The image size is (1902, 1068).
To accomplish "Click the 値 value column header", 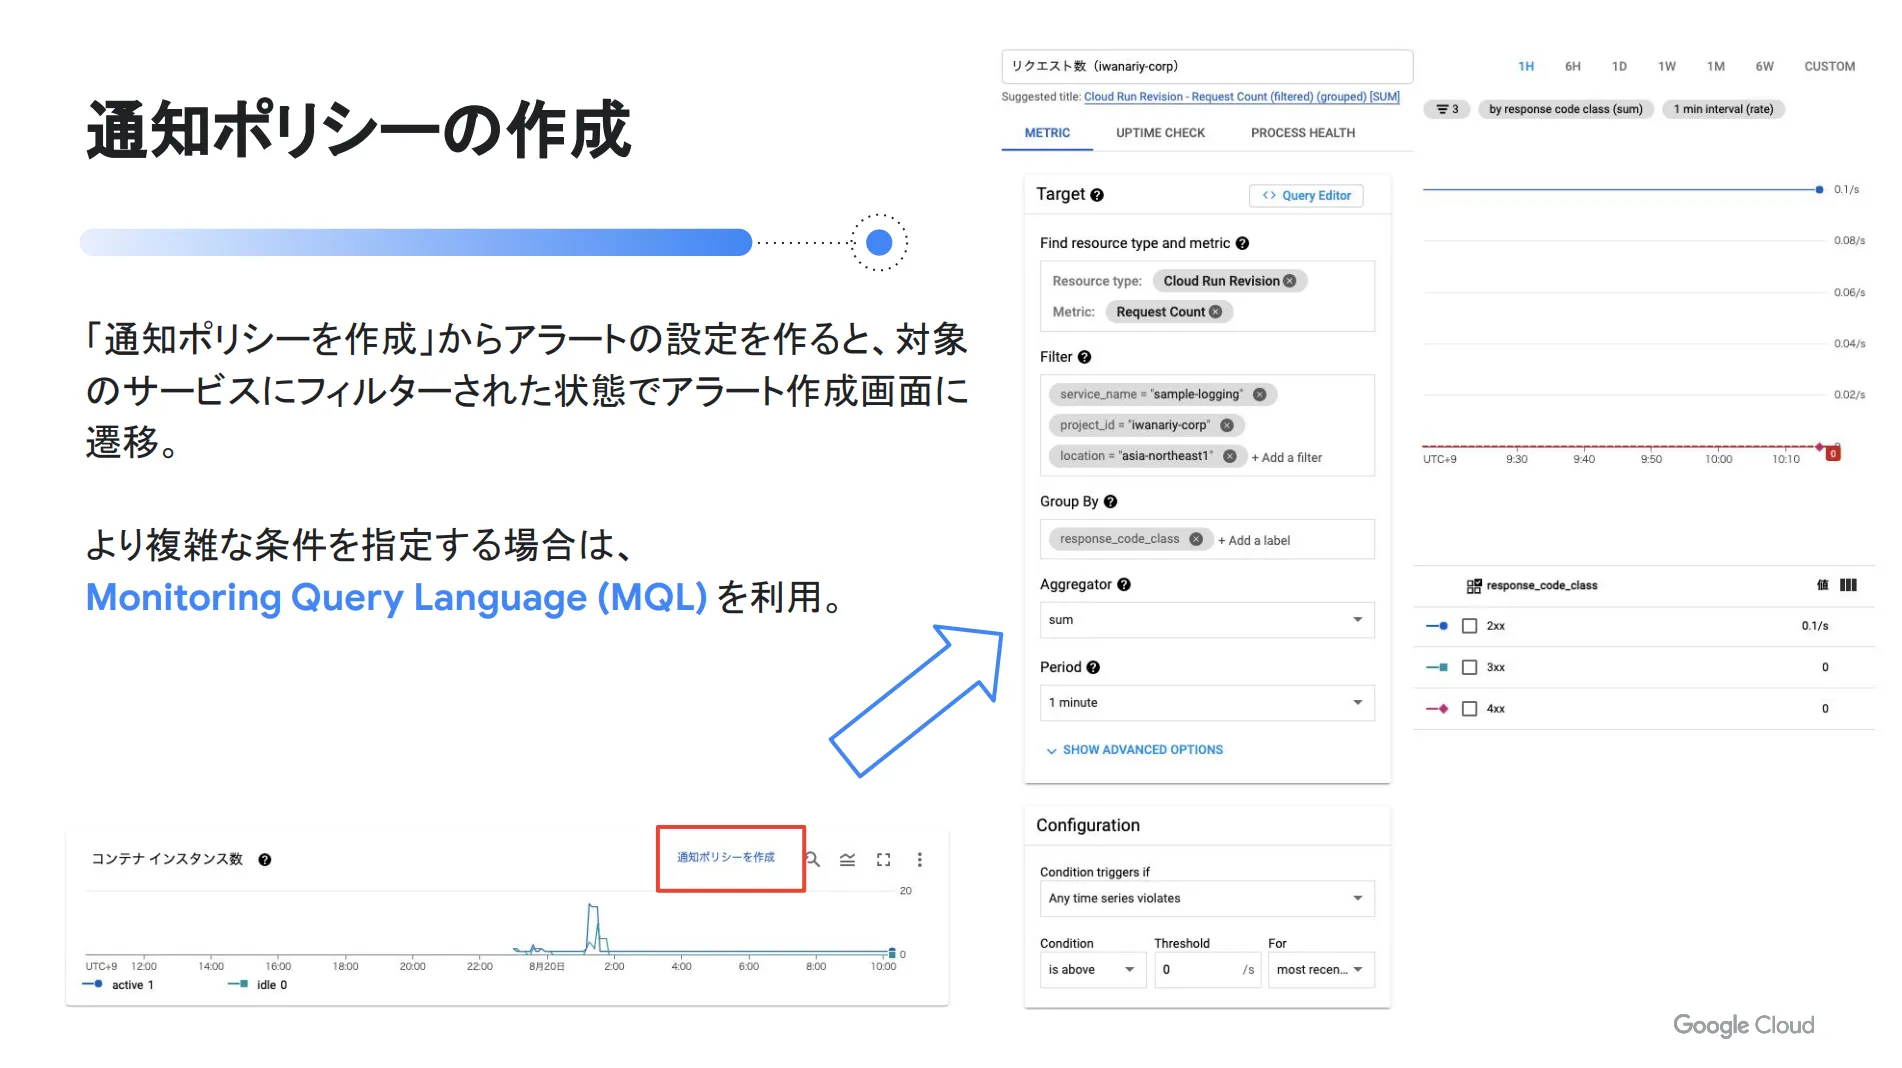I will point(1822,585).
